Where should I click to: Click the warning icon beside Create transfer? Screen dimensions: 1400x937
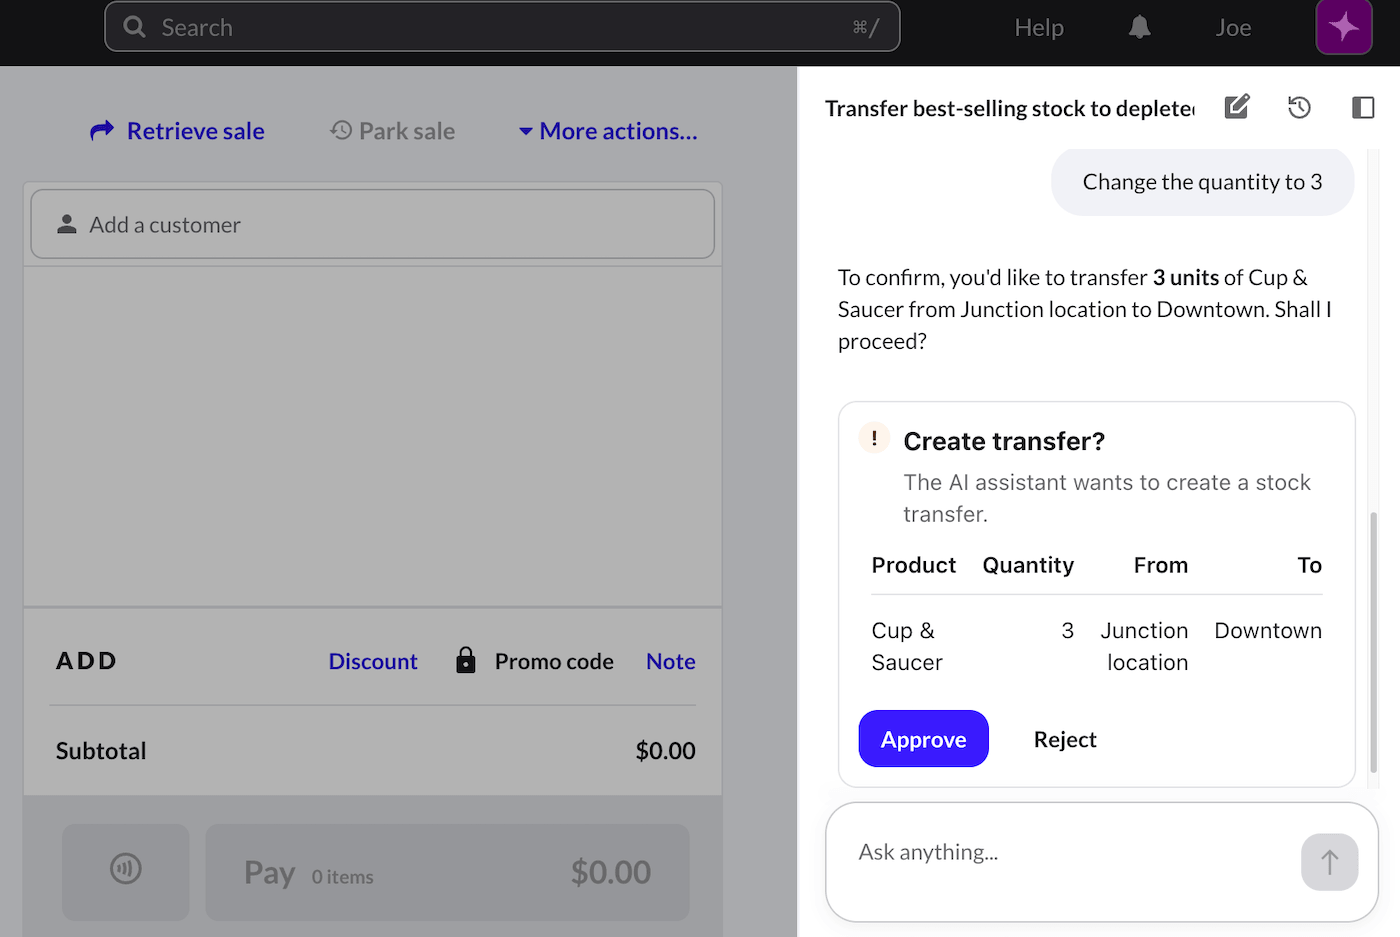tap(874, 438)
